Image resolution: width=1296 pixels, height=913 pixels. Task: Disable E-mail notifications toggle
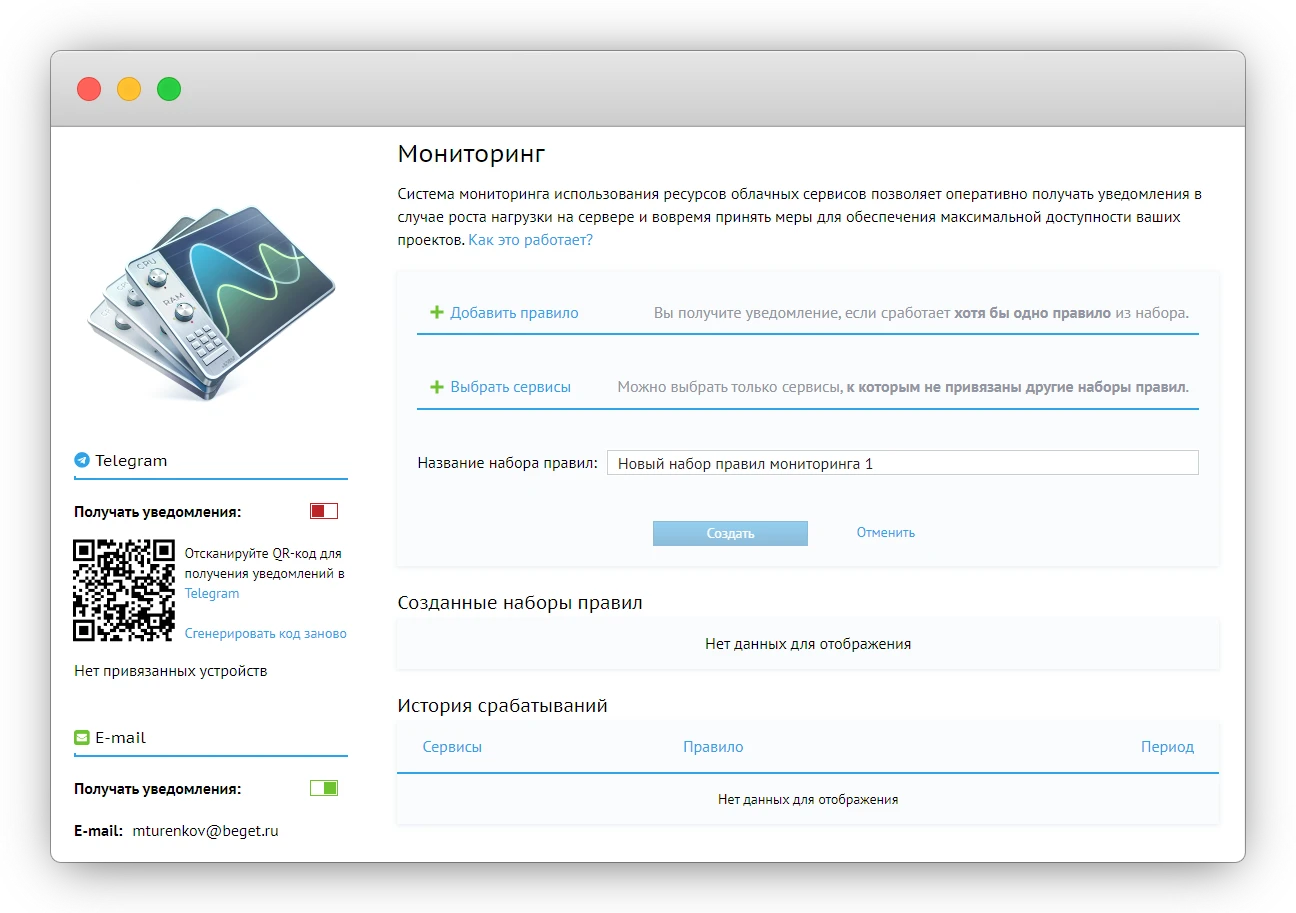click(x=324, y=789)
